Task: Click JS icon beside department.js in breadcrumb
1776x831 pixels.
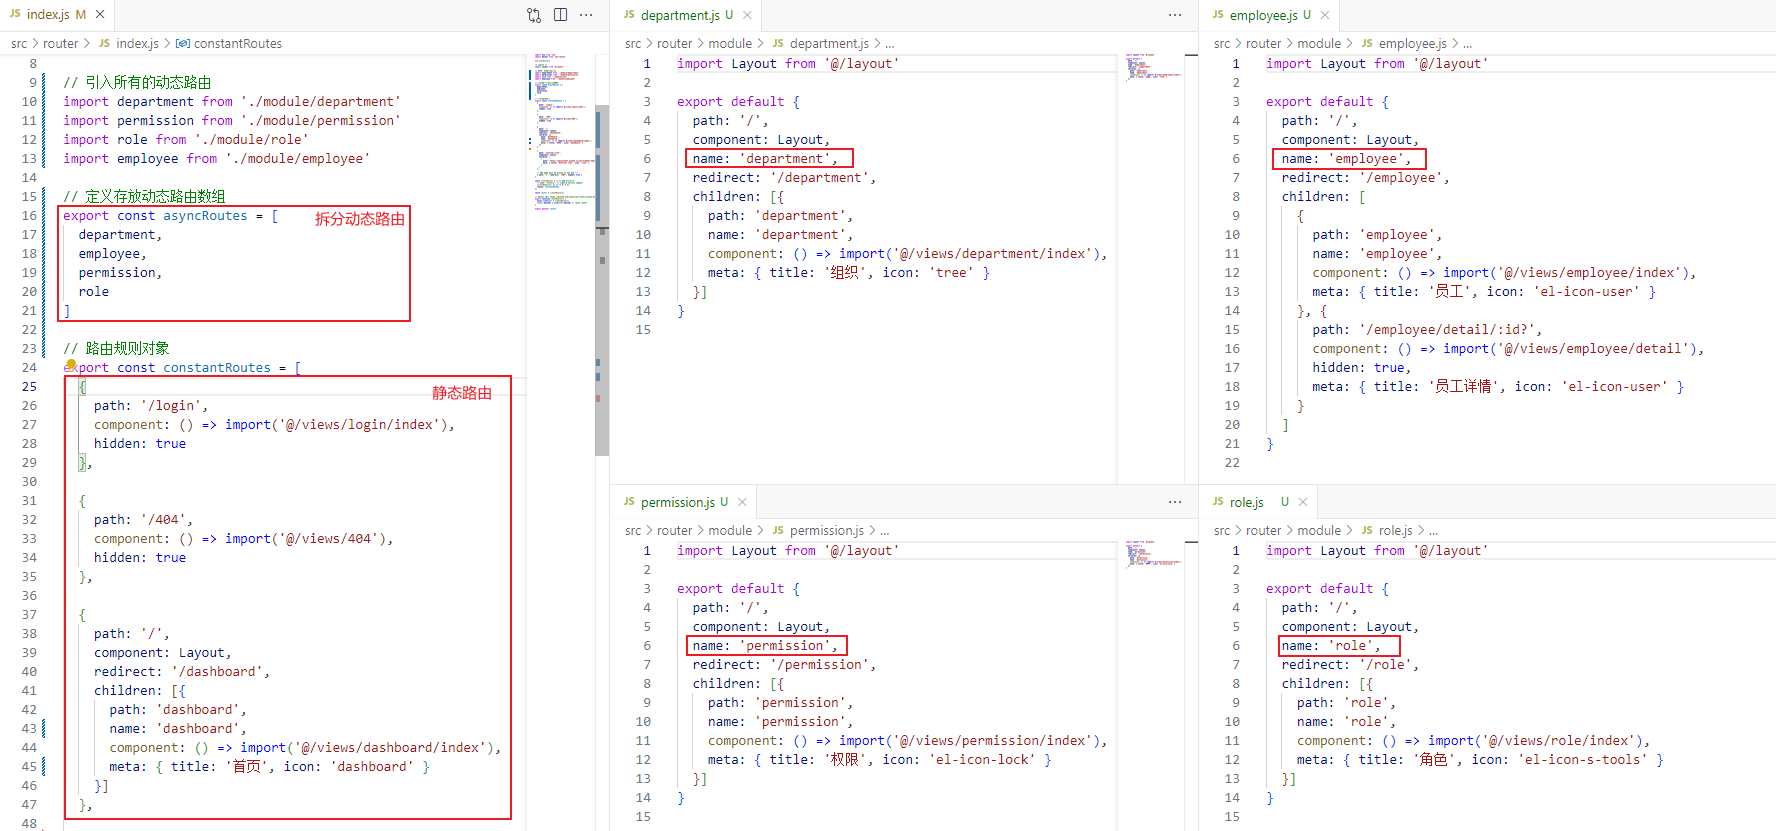Action: pyautogui.click(x=778, y=43)
